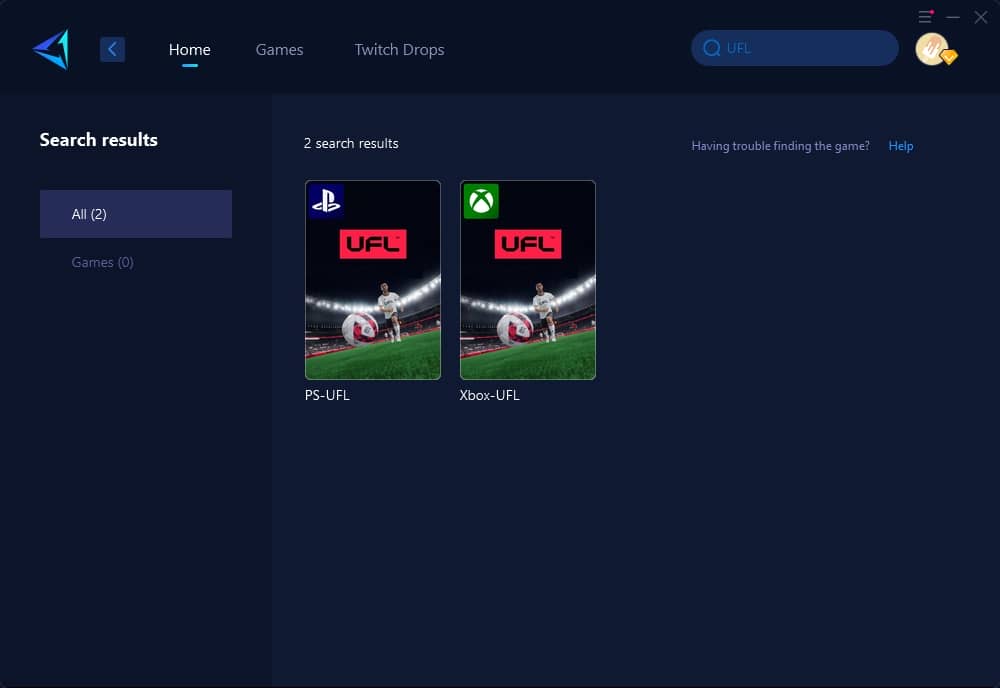Click the PS-UFL title label
The width and height of the screenshot is (1000, 688).
[x=327, y=395]
